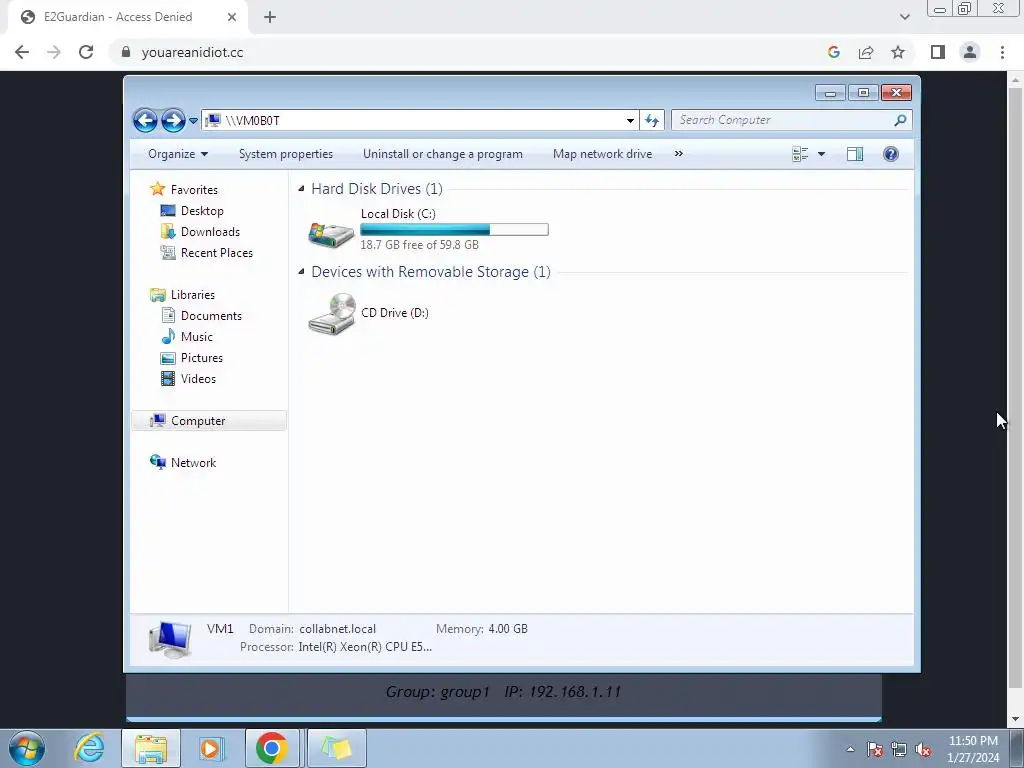Select Network in navigation pane
Image resolution: width=1024 pixels, height=768 pixels.
pyautogui.click(x=193, y=462)
